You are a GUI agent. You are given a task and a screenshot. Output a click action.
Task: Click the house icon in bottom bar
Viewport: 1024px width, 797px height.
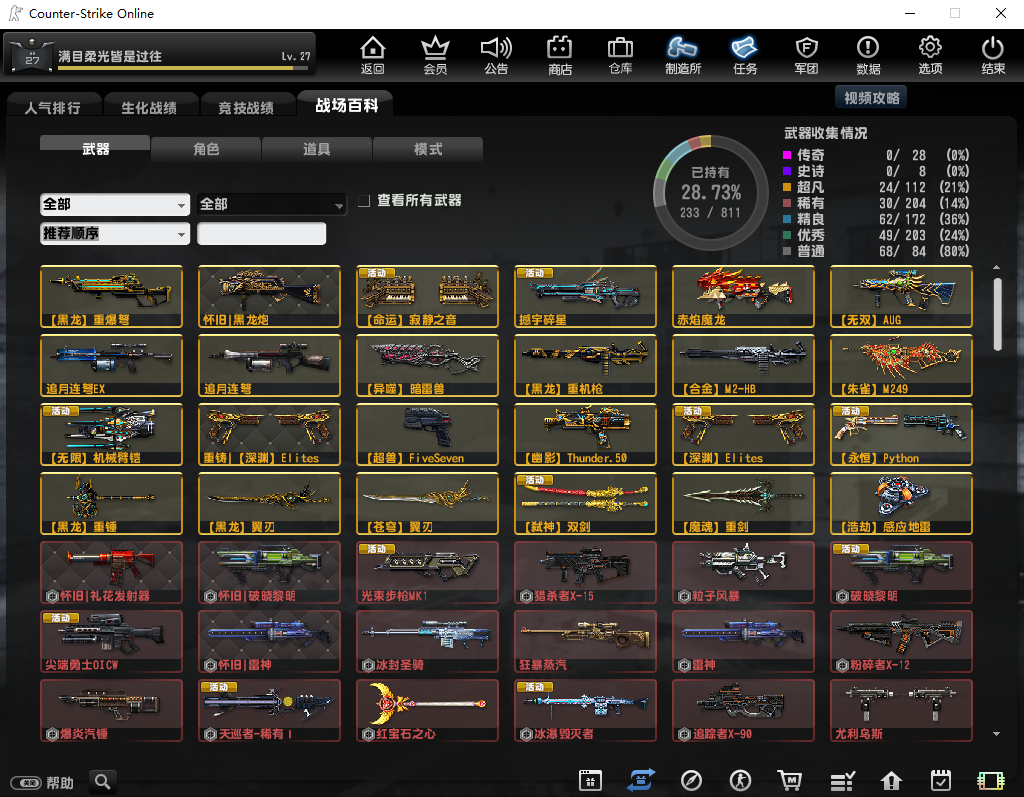coord(891,781)
